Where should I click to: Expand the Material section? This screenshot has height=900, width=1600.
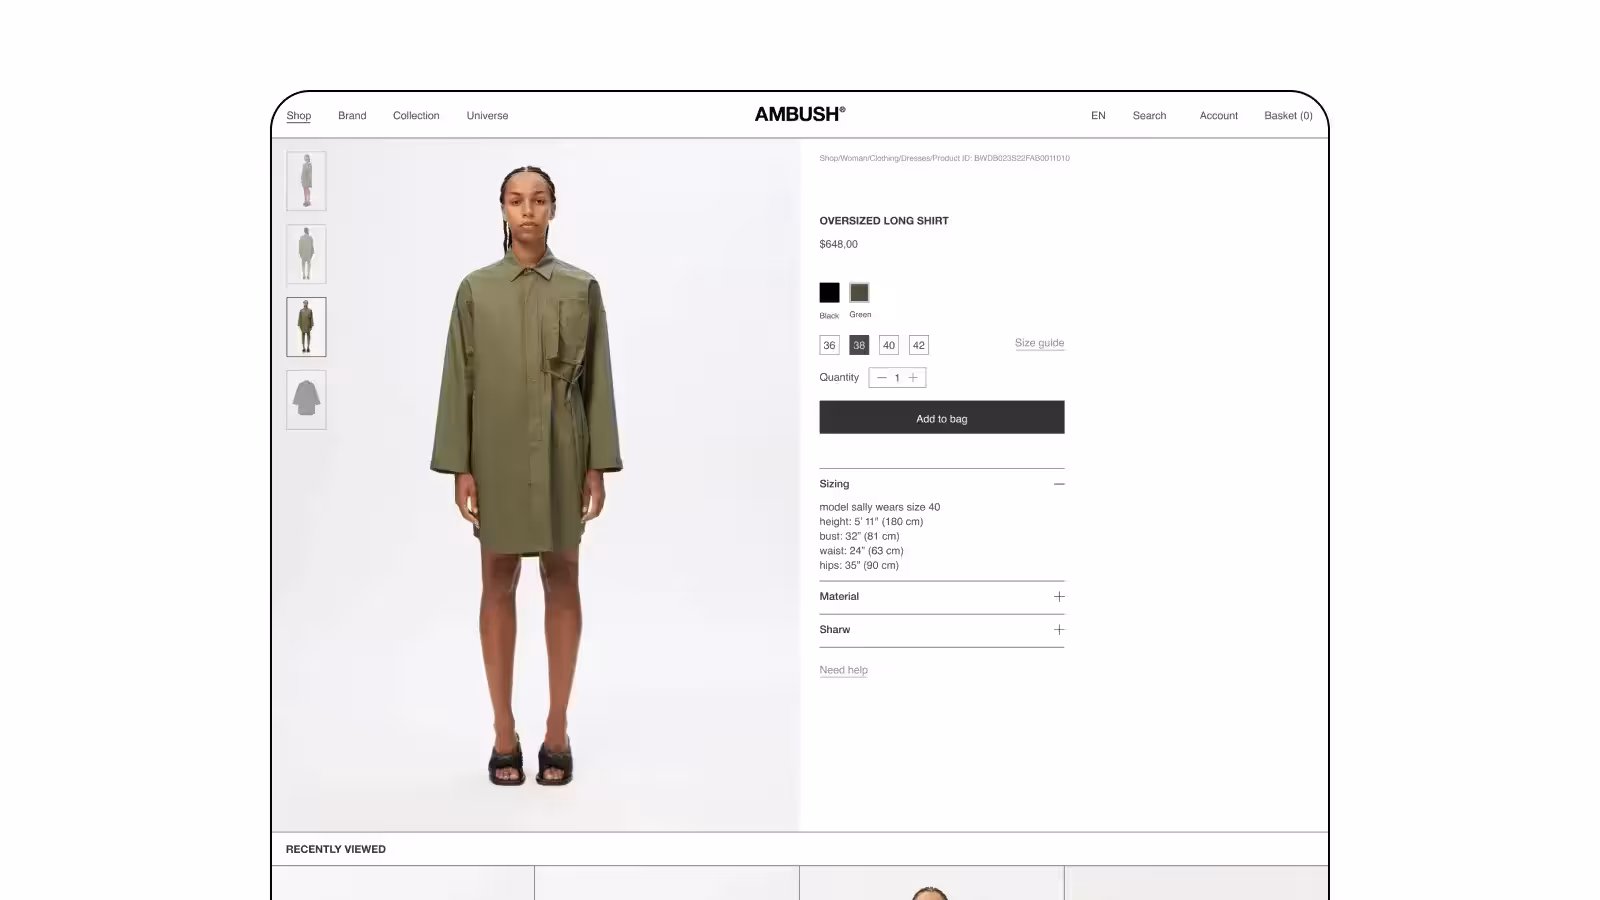click(942, 597)
